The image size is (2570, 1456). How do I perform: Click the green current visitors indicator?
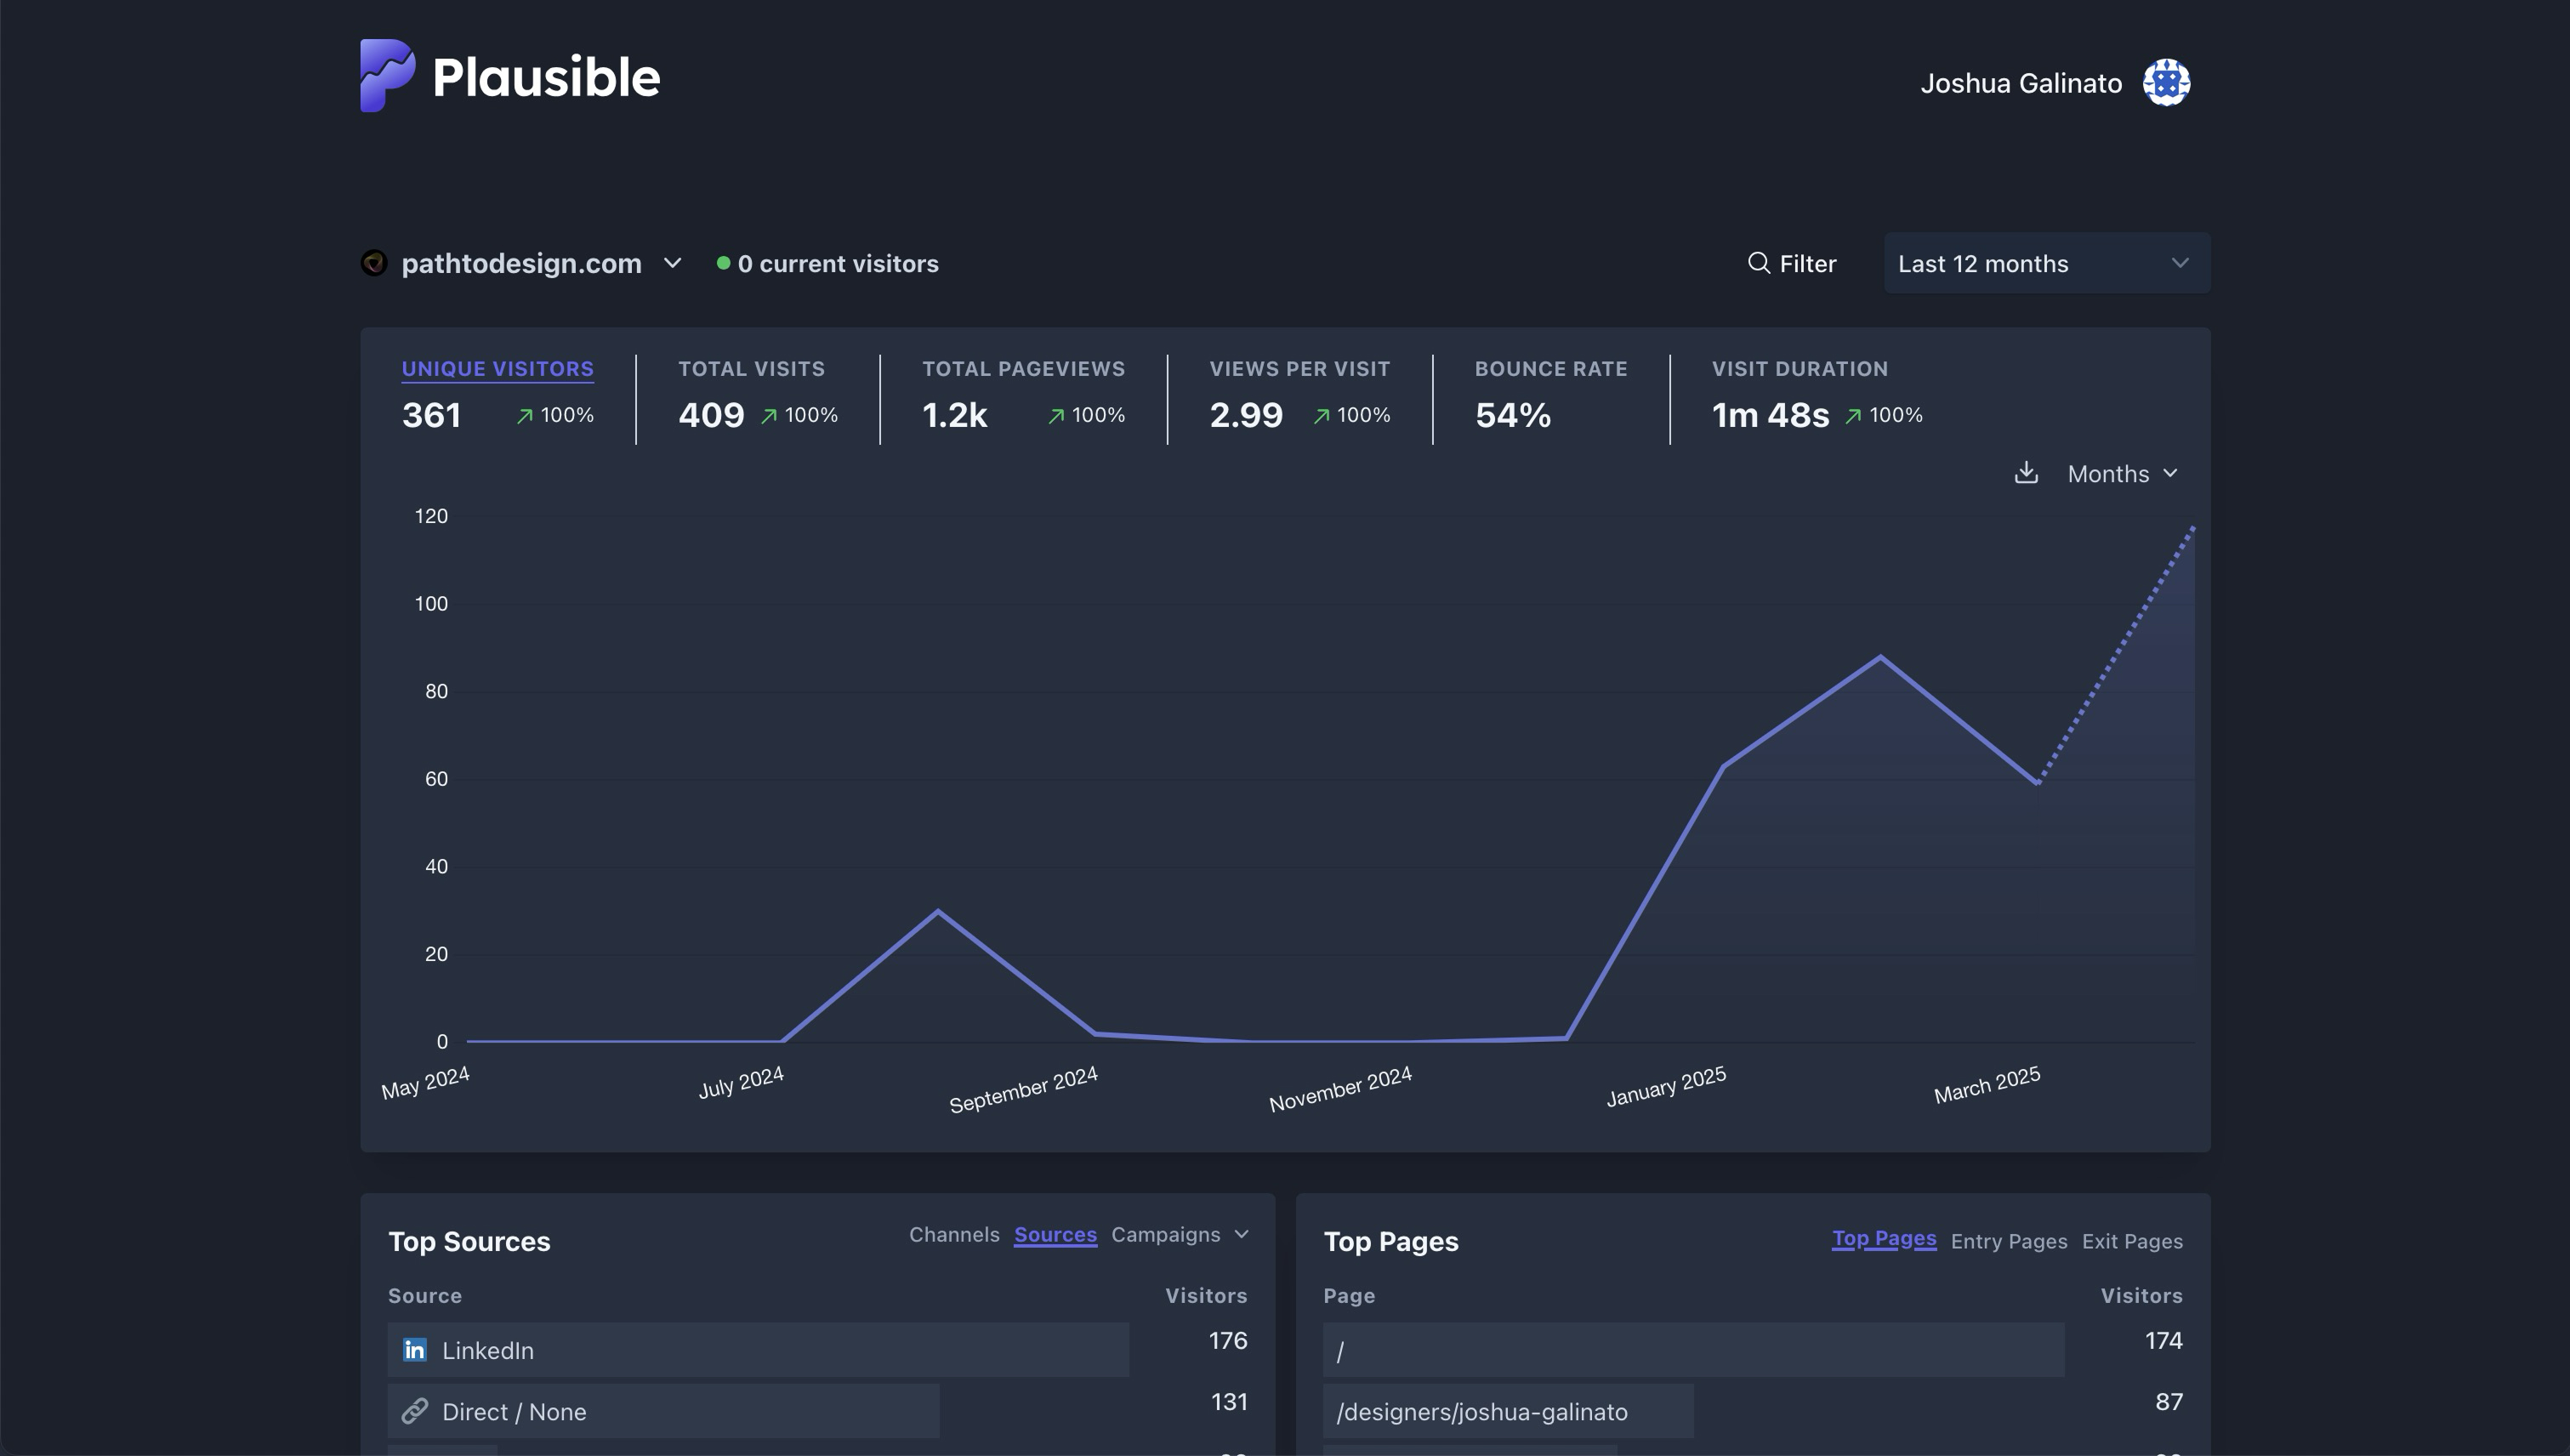point(723,263)
